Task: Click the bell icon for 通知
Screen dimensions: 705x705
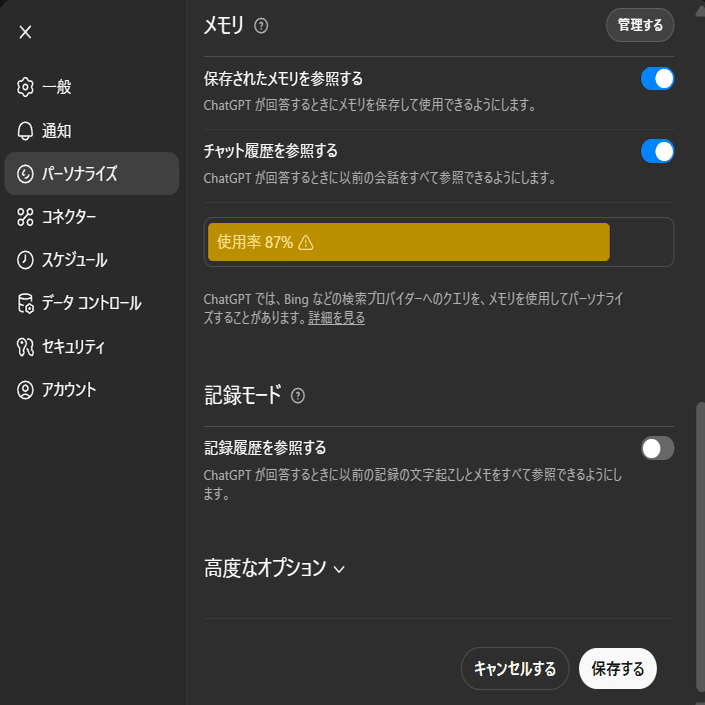Action: [26, 131]
